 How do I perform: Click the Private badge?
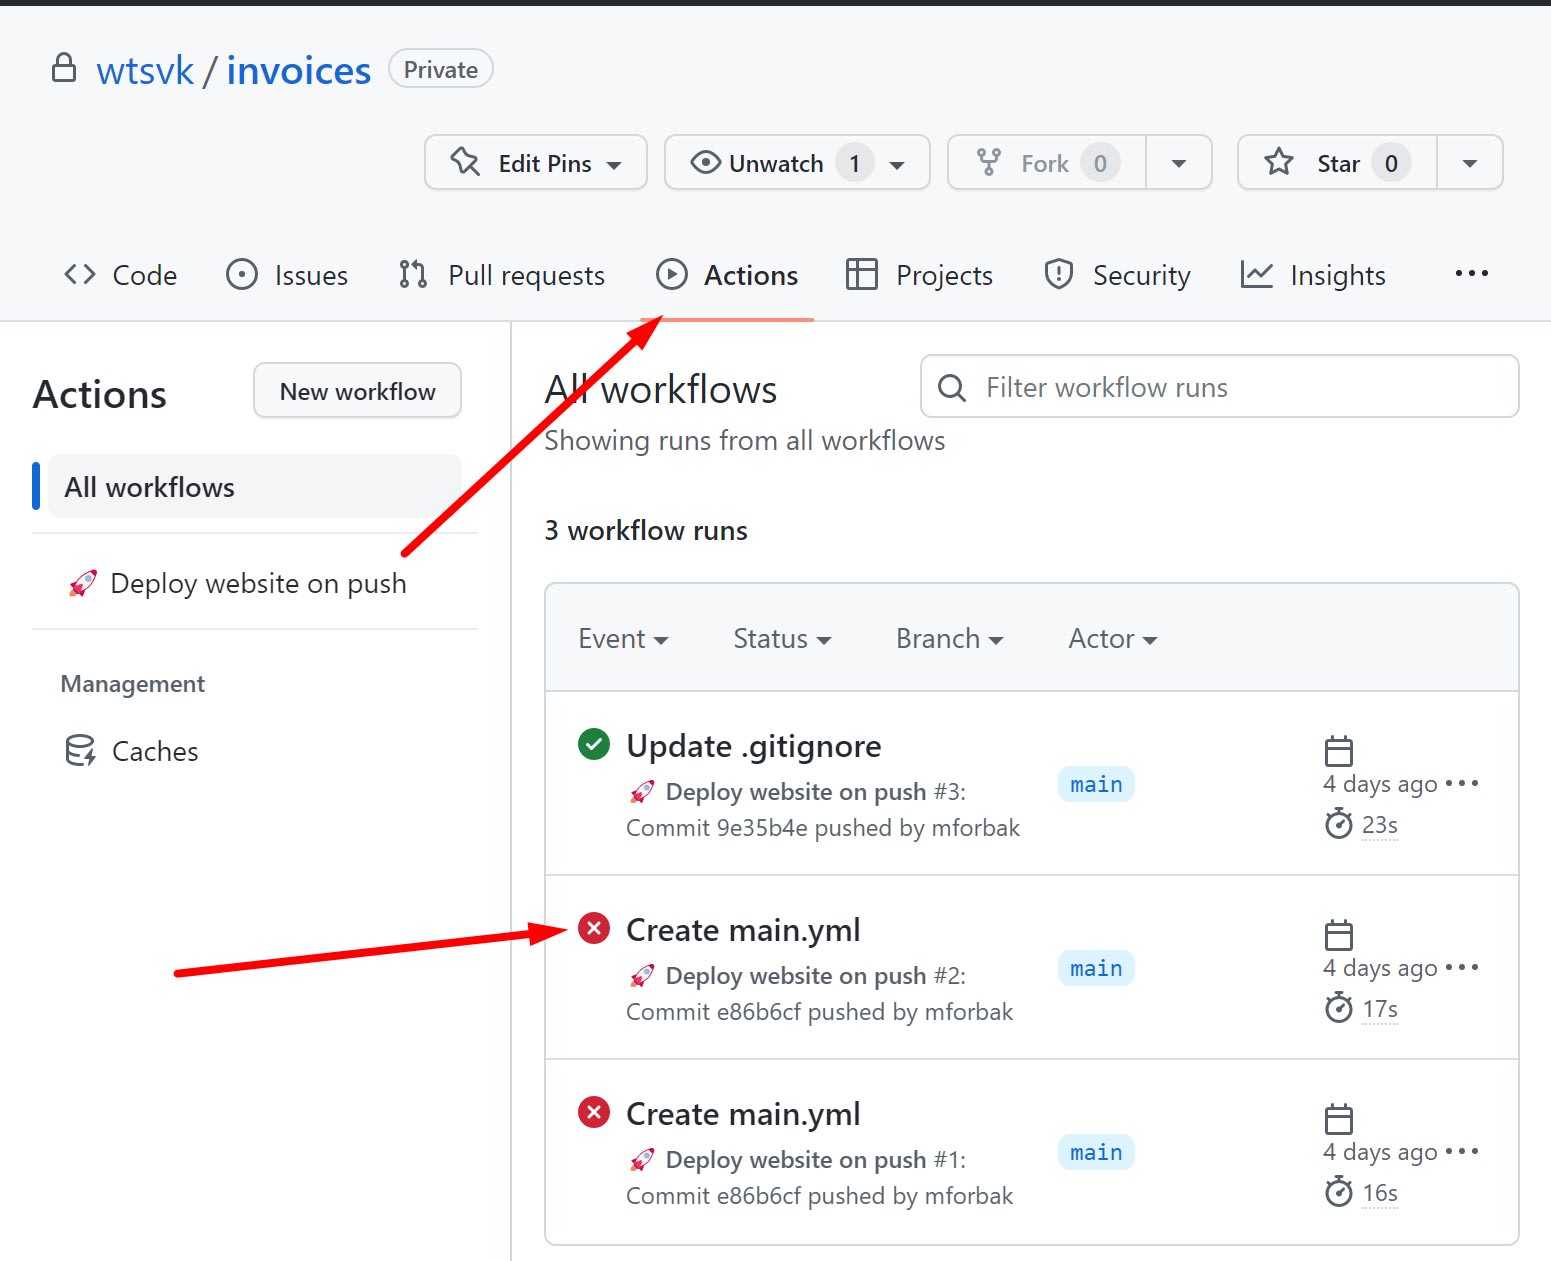tap(441, 69)
